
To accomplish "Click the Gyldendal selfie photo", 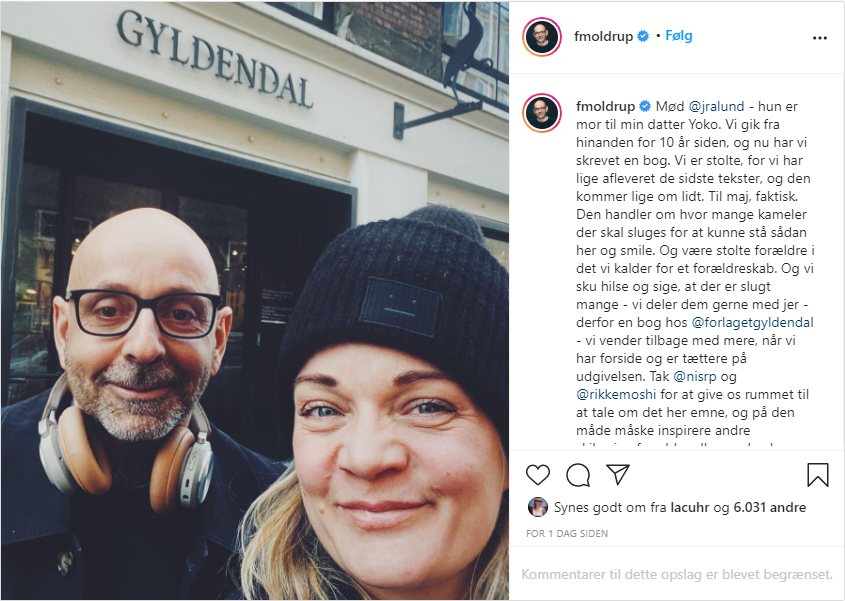I will click(x=255, y=301).
